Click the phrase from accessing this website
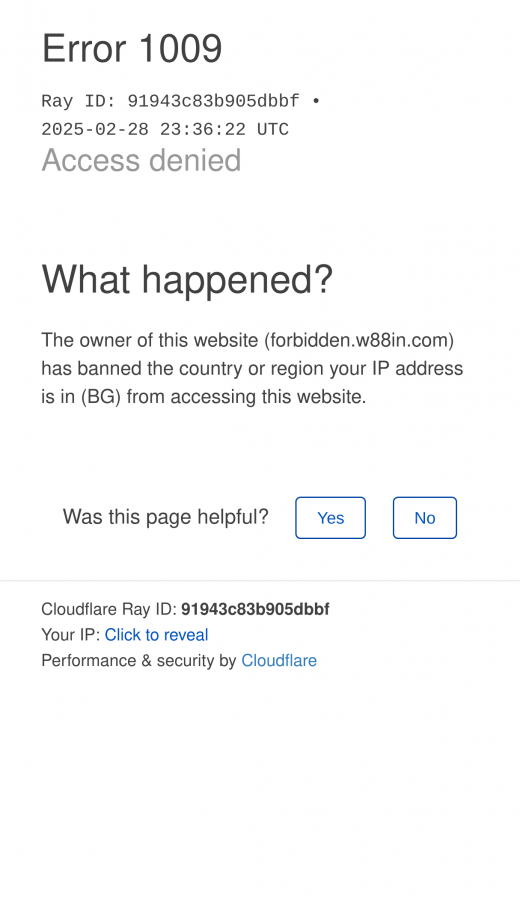The width and height of the screenshot is (520, 924). [x=246, y=397]
